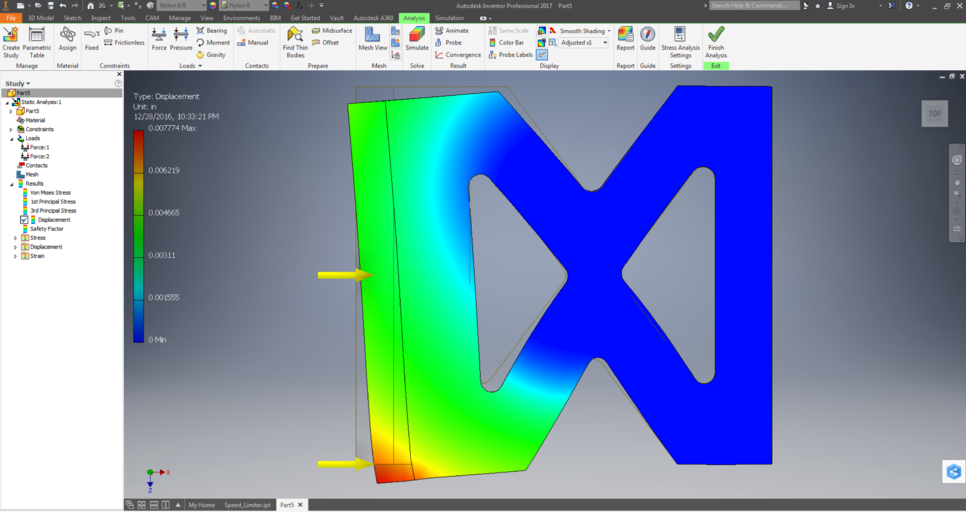Switch to the Simulation ribbon tab
Image resolution: width=966 pixels, height=512 pixels.
(449, 18)
